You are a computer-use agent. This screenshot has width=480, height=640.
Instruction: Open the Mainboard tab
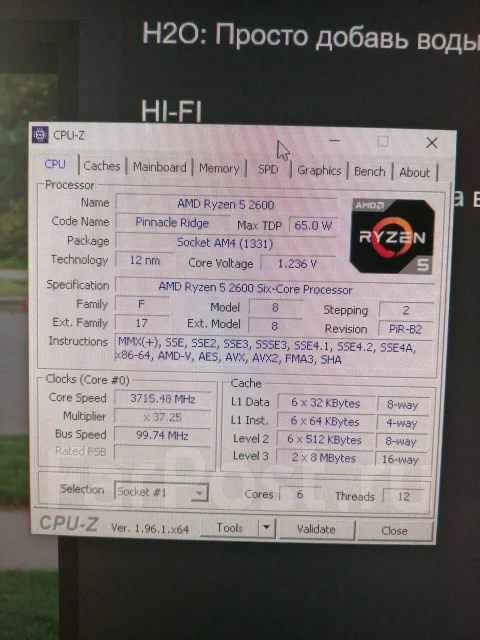click(x=159, y=167)
